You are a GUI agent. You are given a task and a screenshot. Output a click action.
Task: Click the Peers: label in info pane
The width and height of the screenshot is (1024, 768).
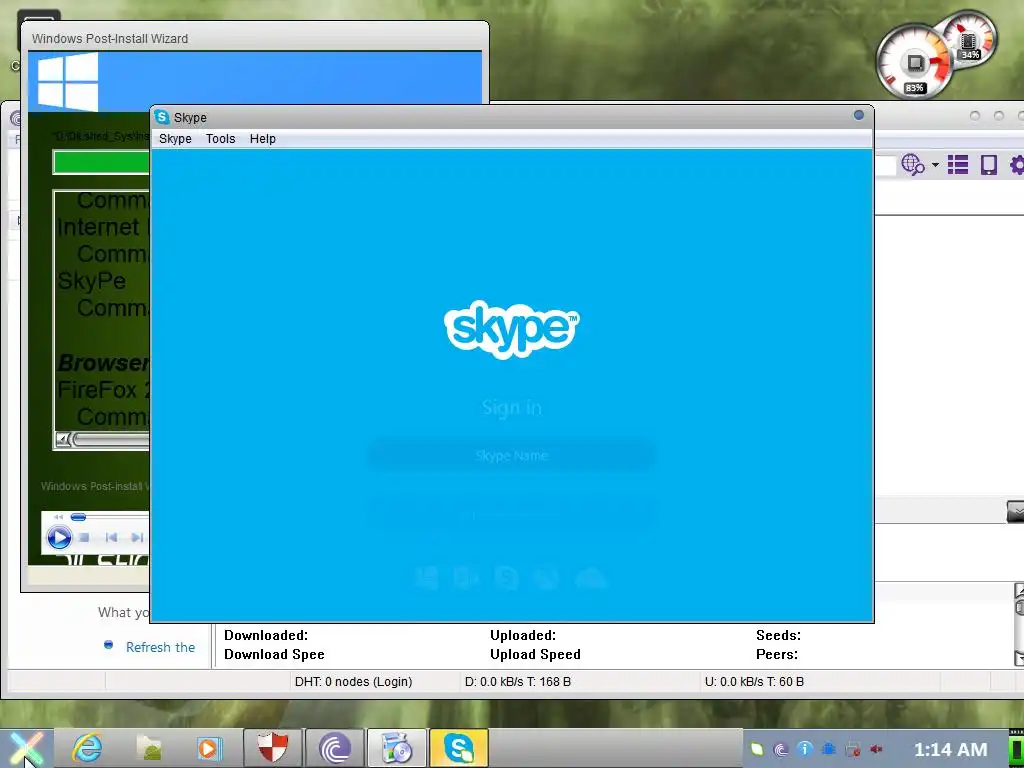(x=777, y=654)
